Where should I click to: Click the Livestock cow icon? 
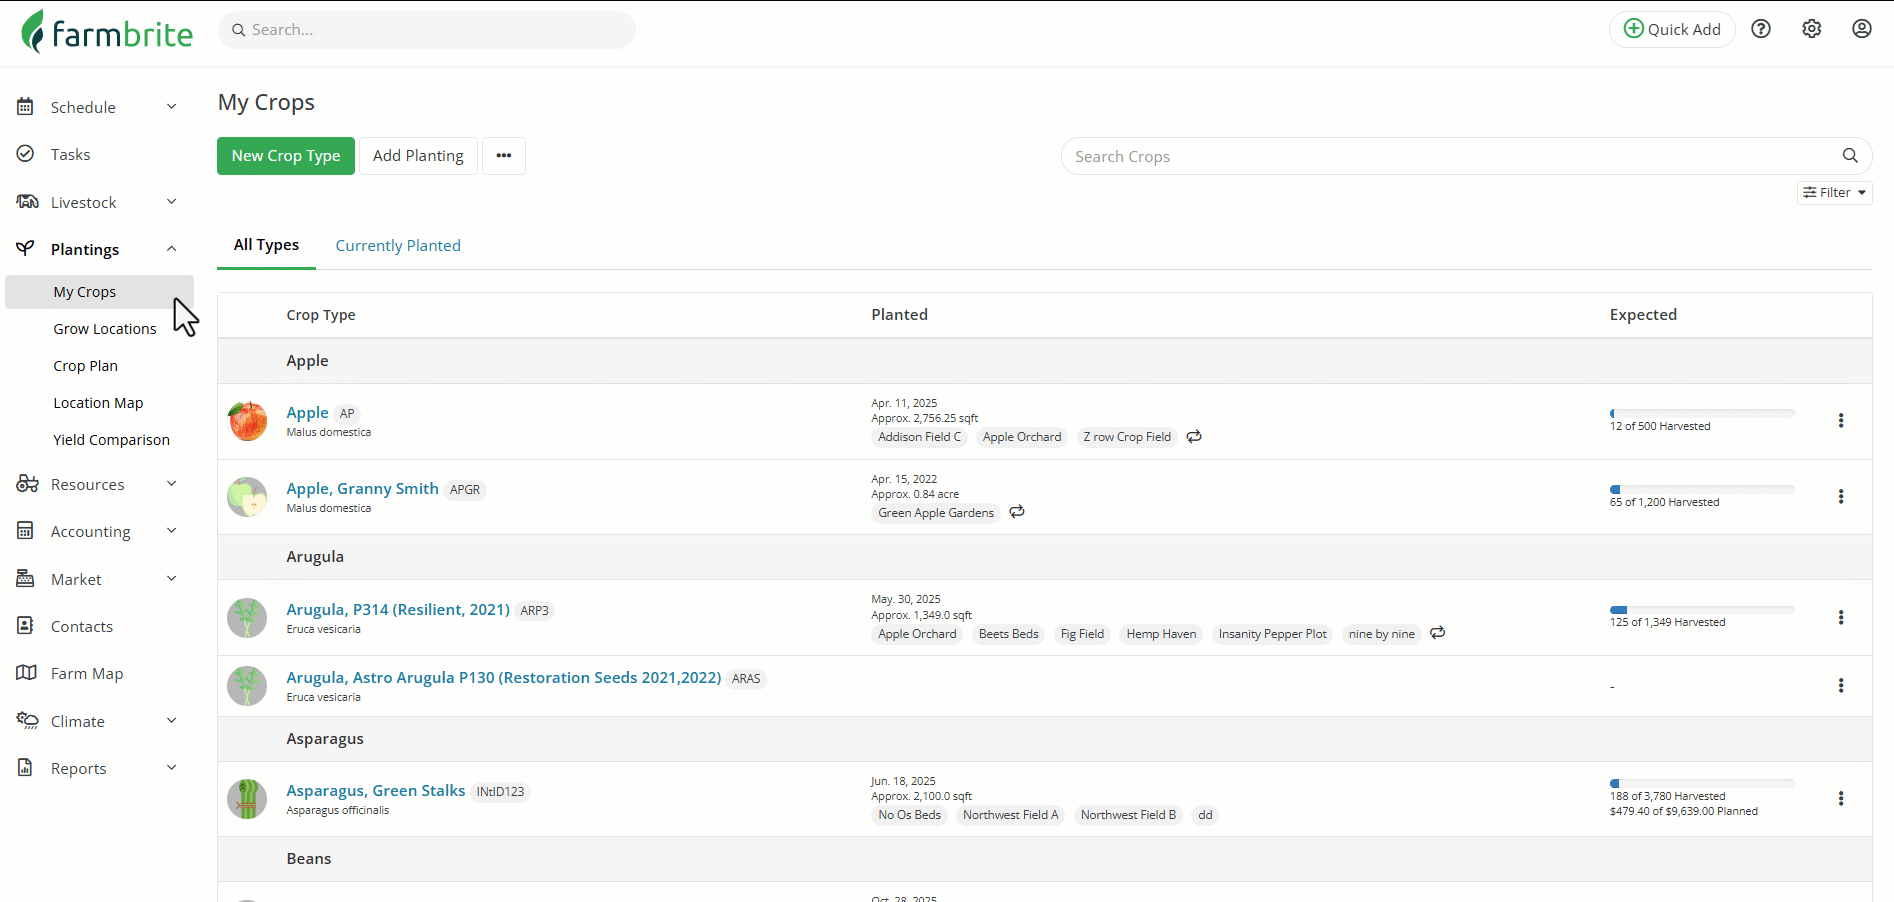(x=27, y=202)
